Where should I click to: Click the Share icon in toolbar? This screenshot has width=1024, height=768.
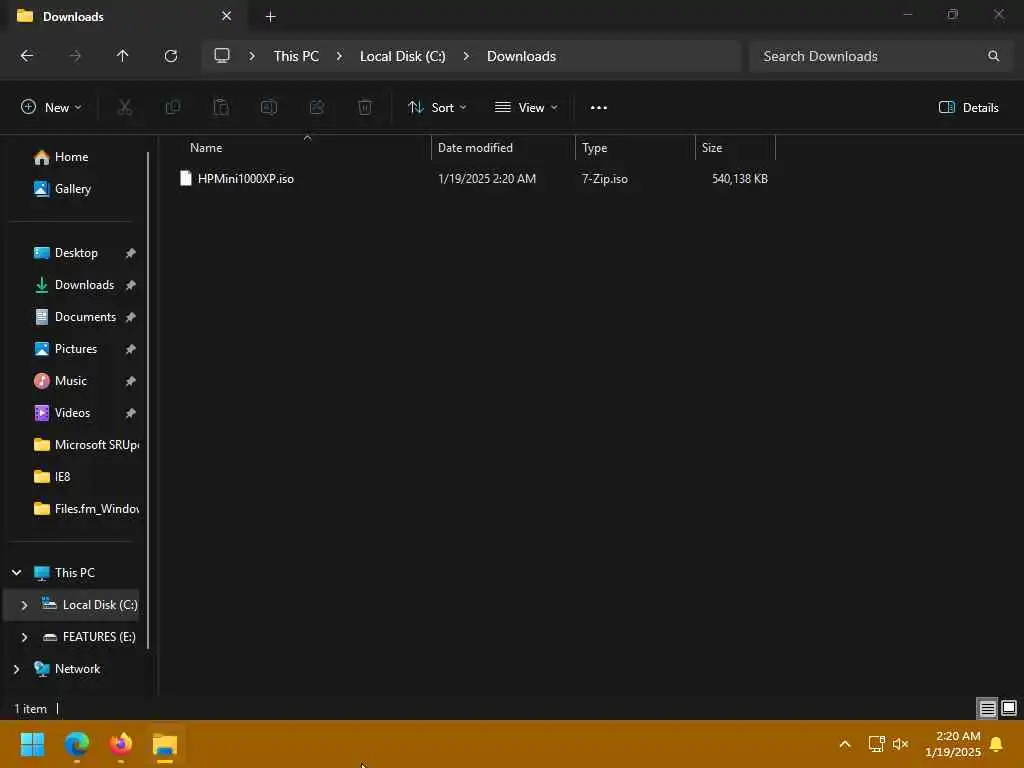317,107
